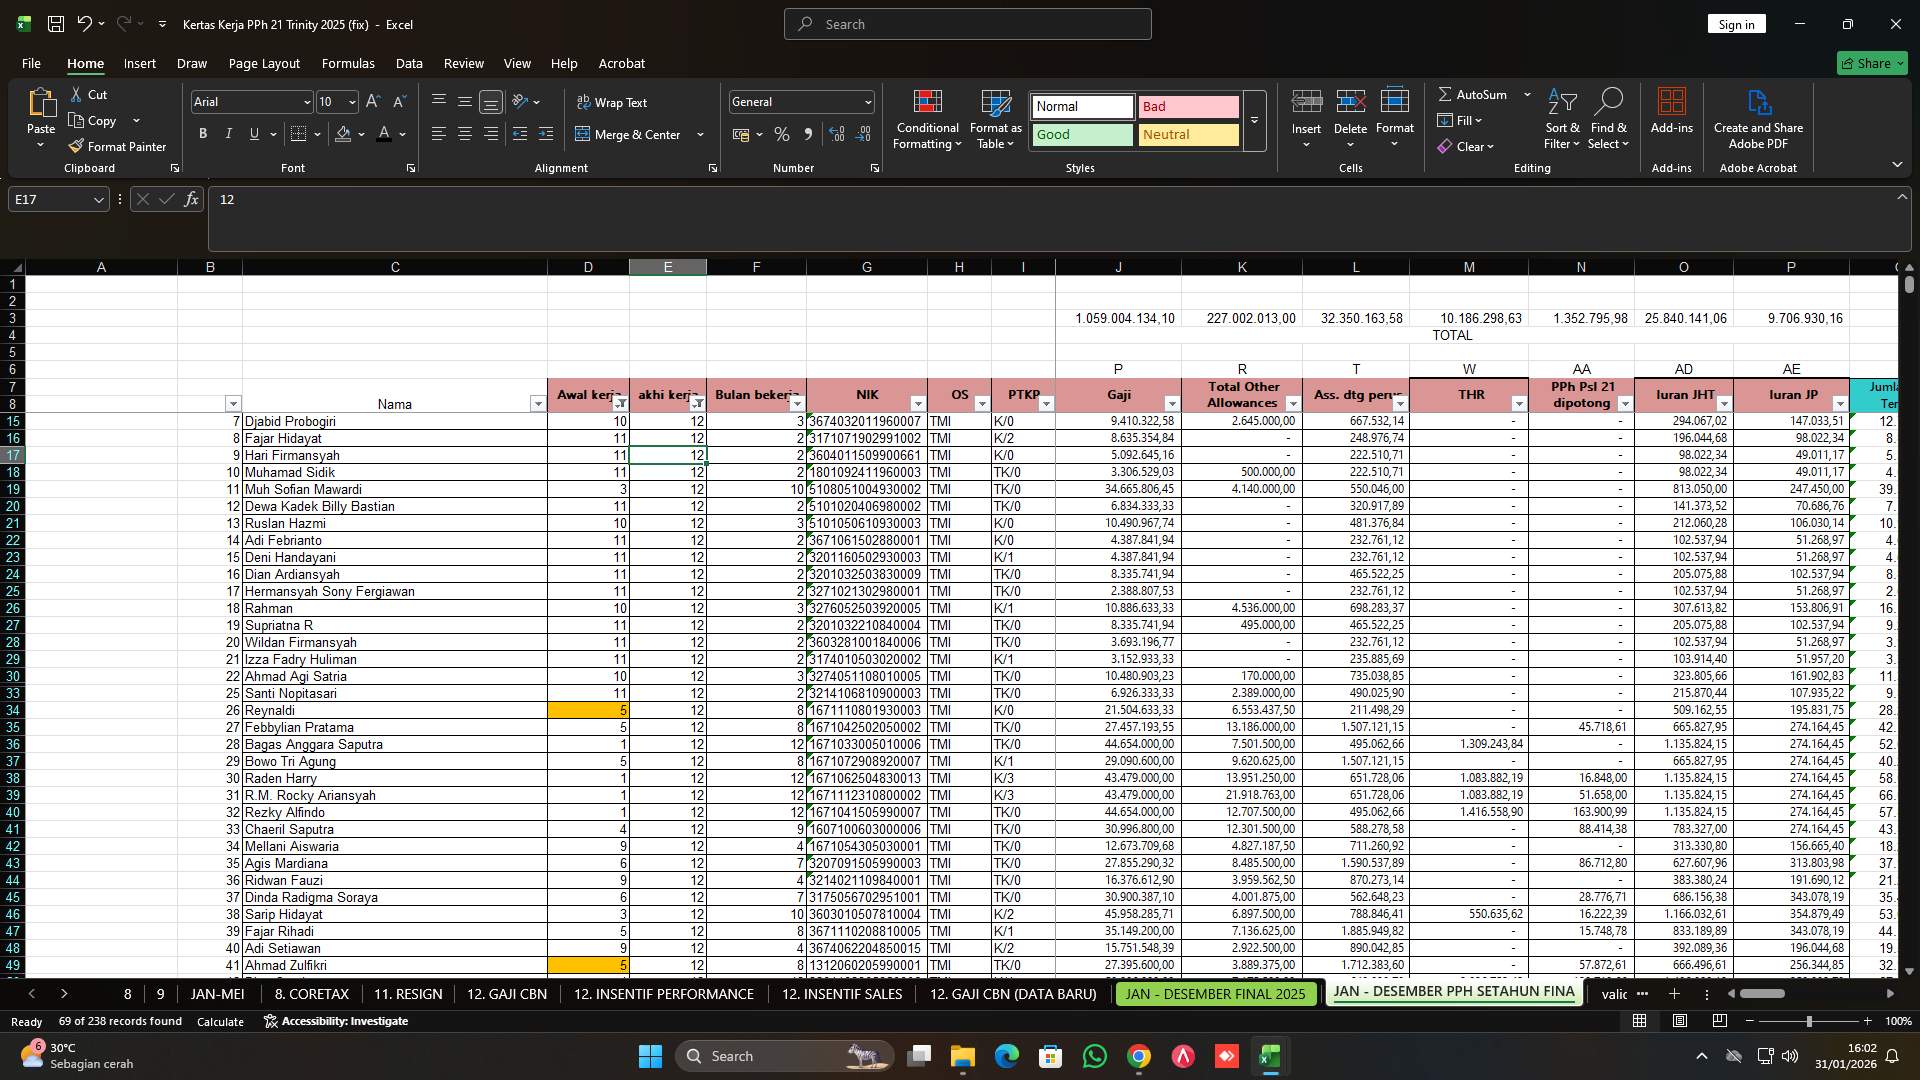Switch to the Formulas ribbon tab

point(347,63)
